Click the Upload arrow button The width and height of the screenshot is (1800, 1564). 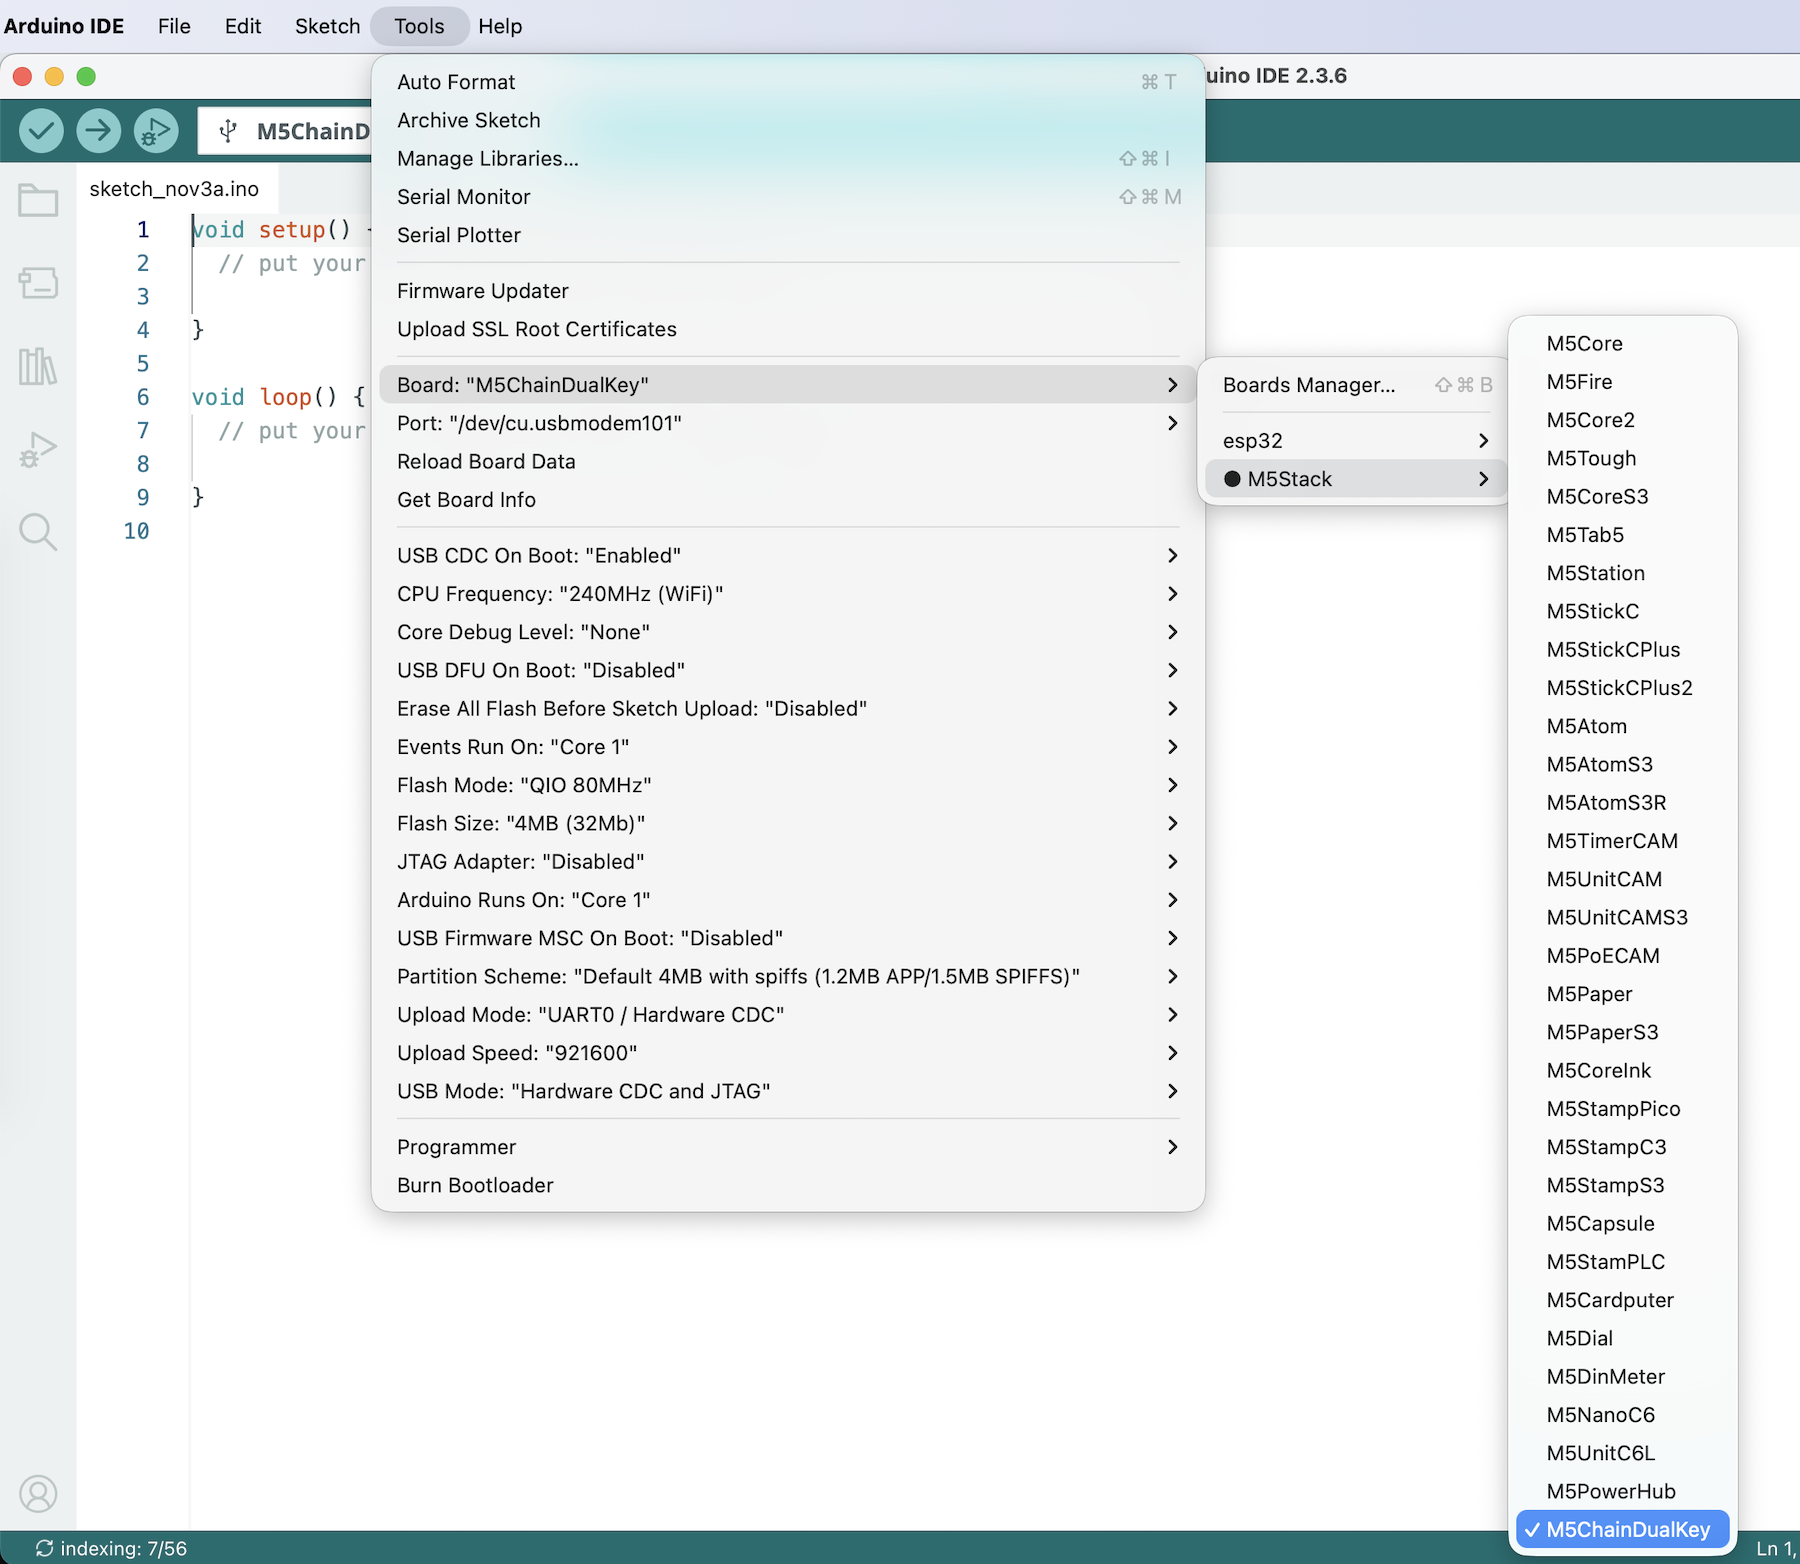[x=98, y=130]
